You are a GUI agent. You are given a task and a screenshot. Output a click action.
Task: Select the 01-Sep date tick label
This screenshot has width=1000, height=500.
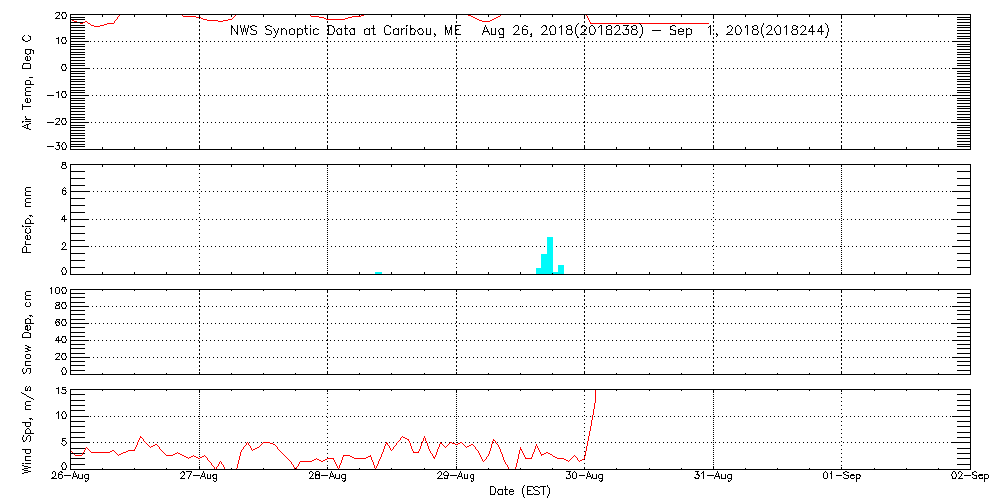tap(842, 477)
